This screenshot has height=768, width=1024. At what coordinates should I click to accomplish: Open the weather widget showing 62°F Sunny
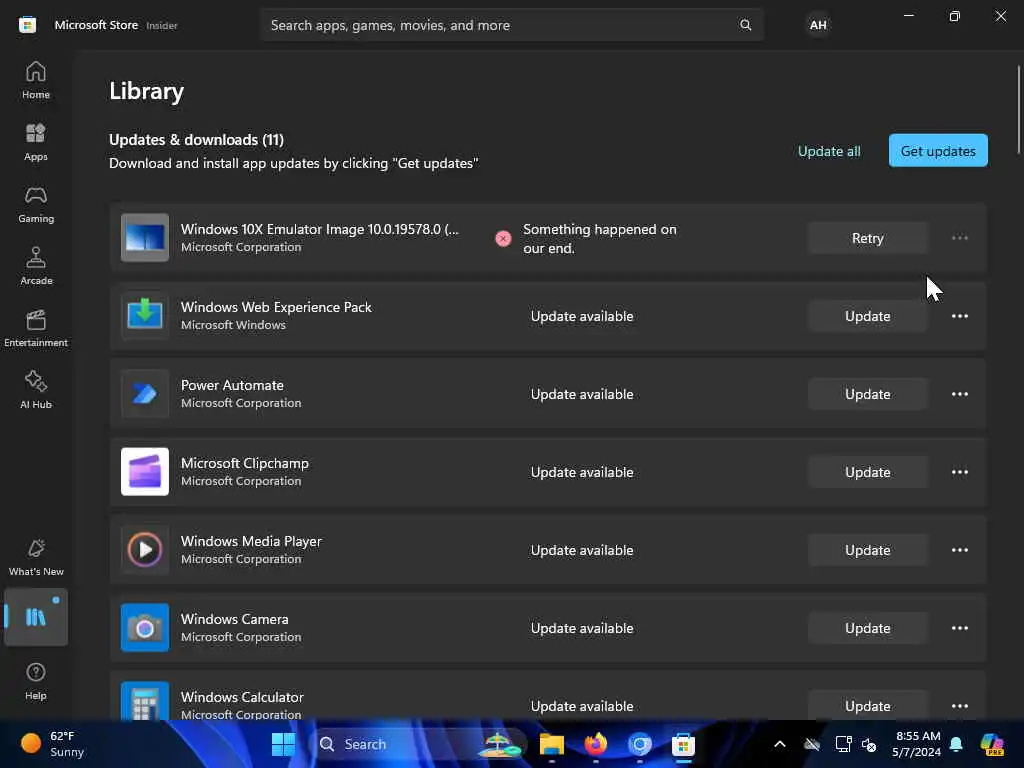pos(54,744)
